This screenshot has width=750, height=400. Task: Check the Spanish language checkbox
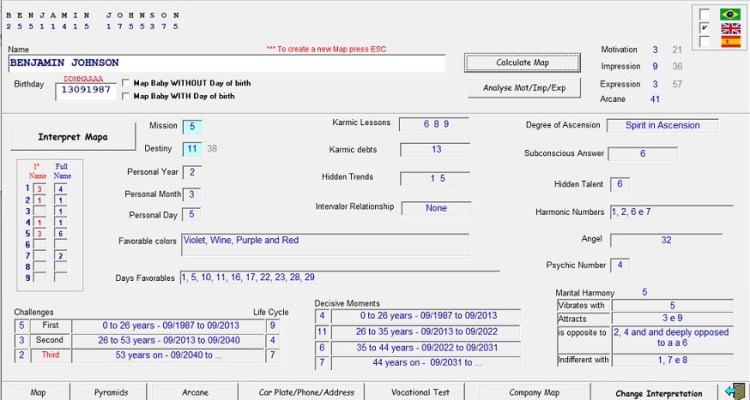(x=706, y=43)
